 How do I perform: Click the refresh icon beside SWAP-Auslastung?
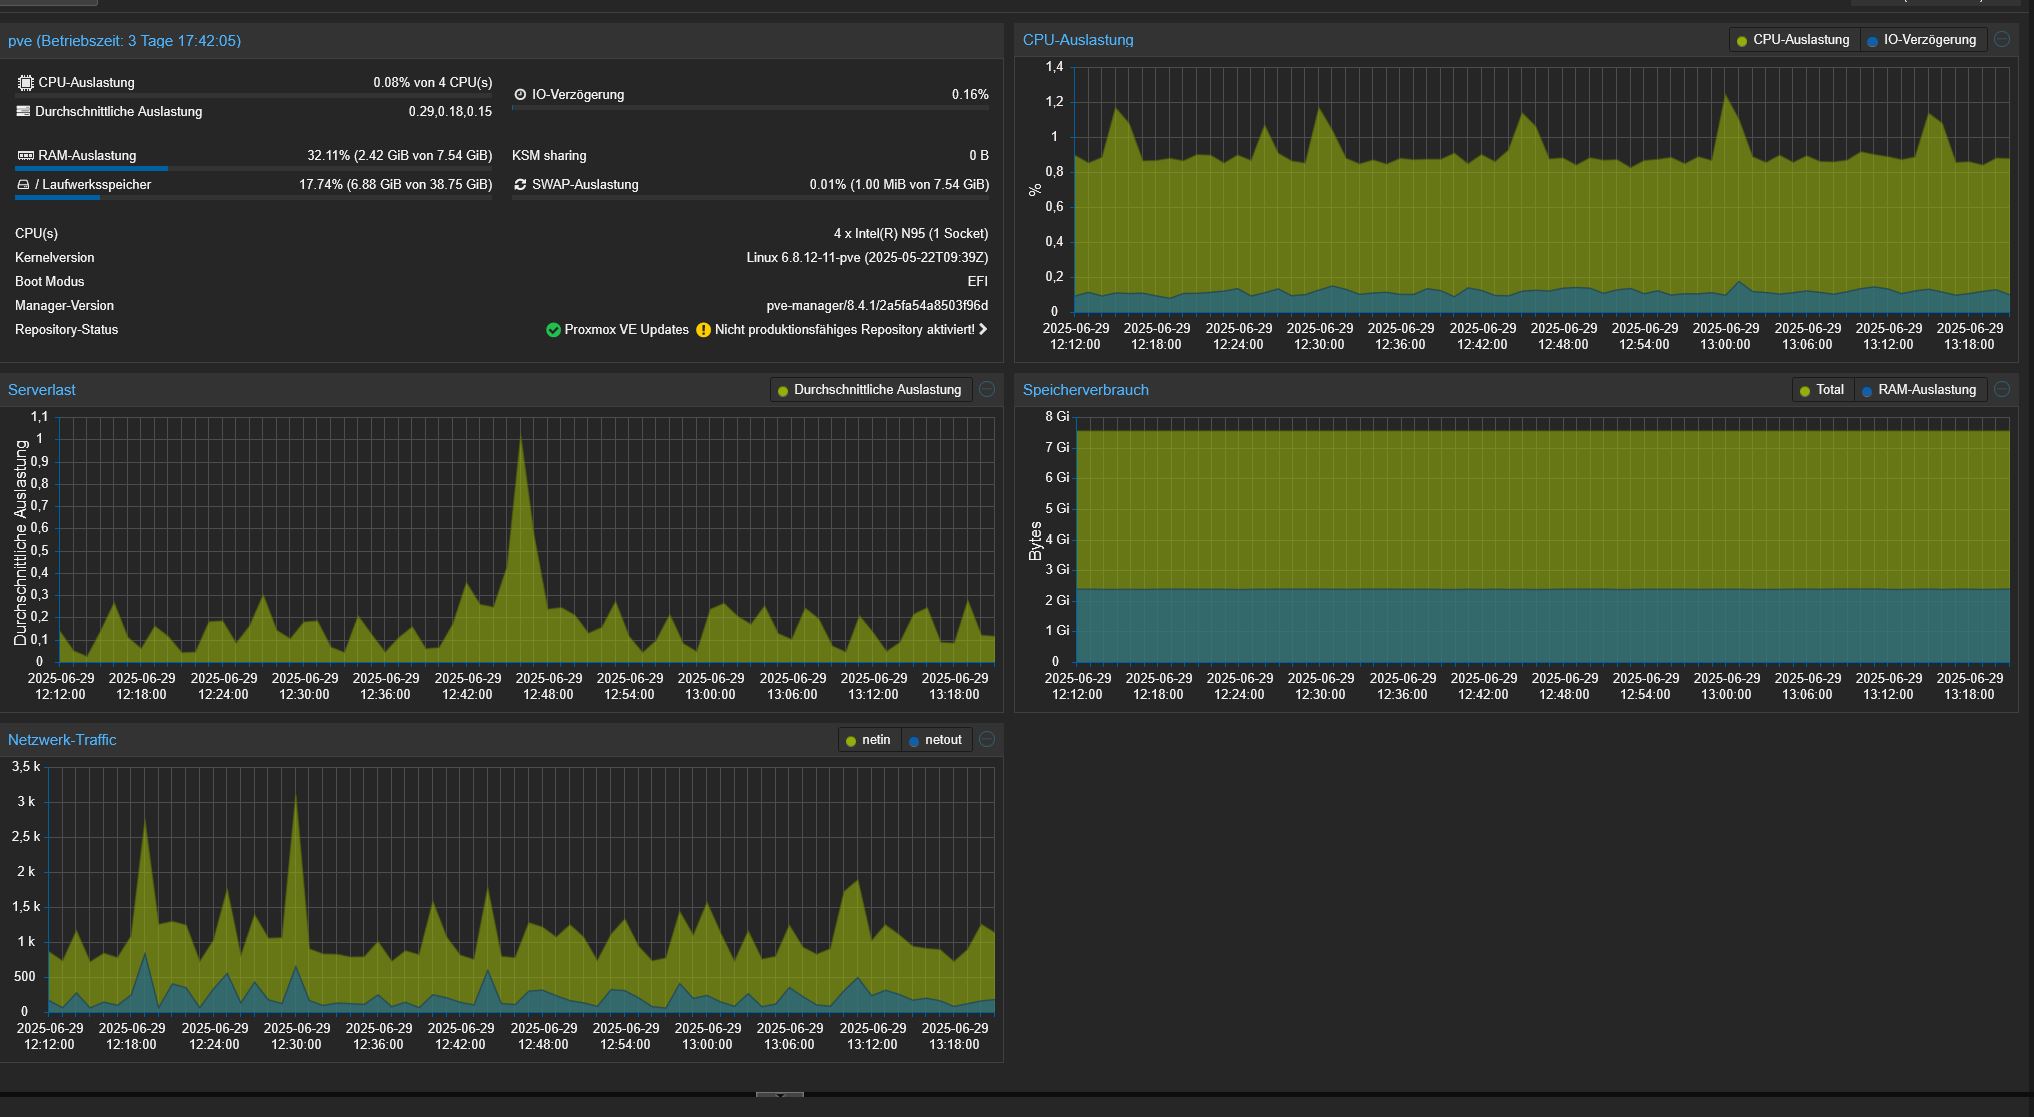(x=520, y=184)
